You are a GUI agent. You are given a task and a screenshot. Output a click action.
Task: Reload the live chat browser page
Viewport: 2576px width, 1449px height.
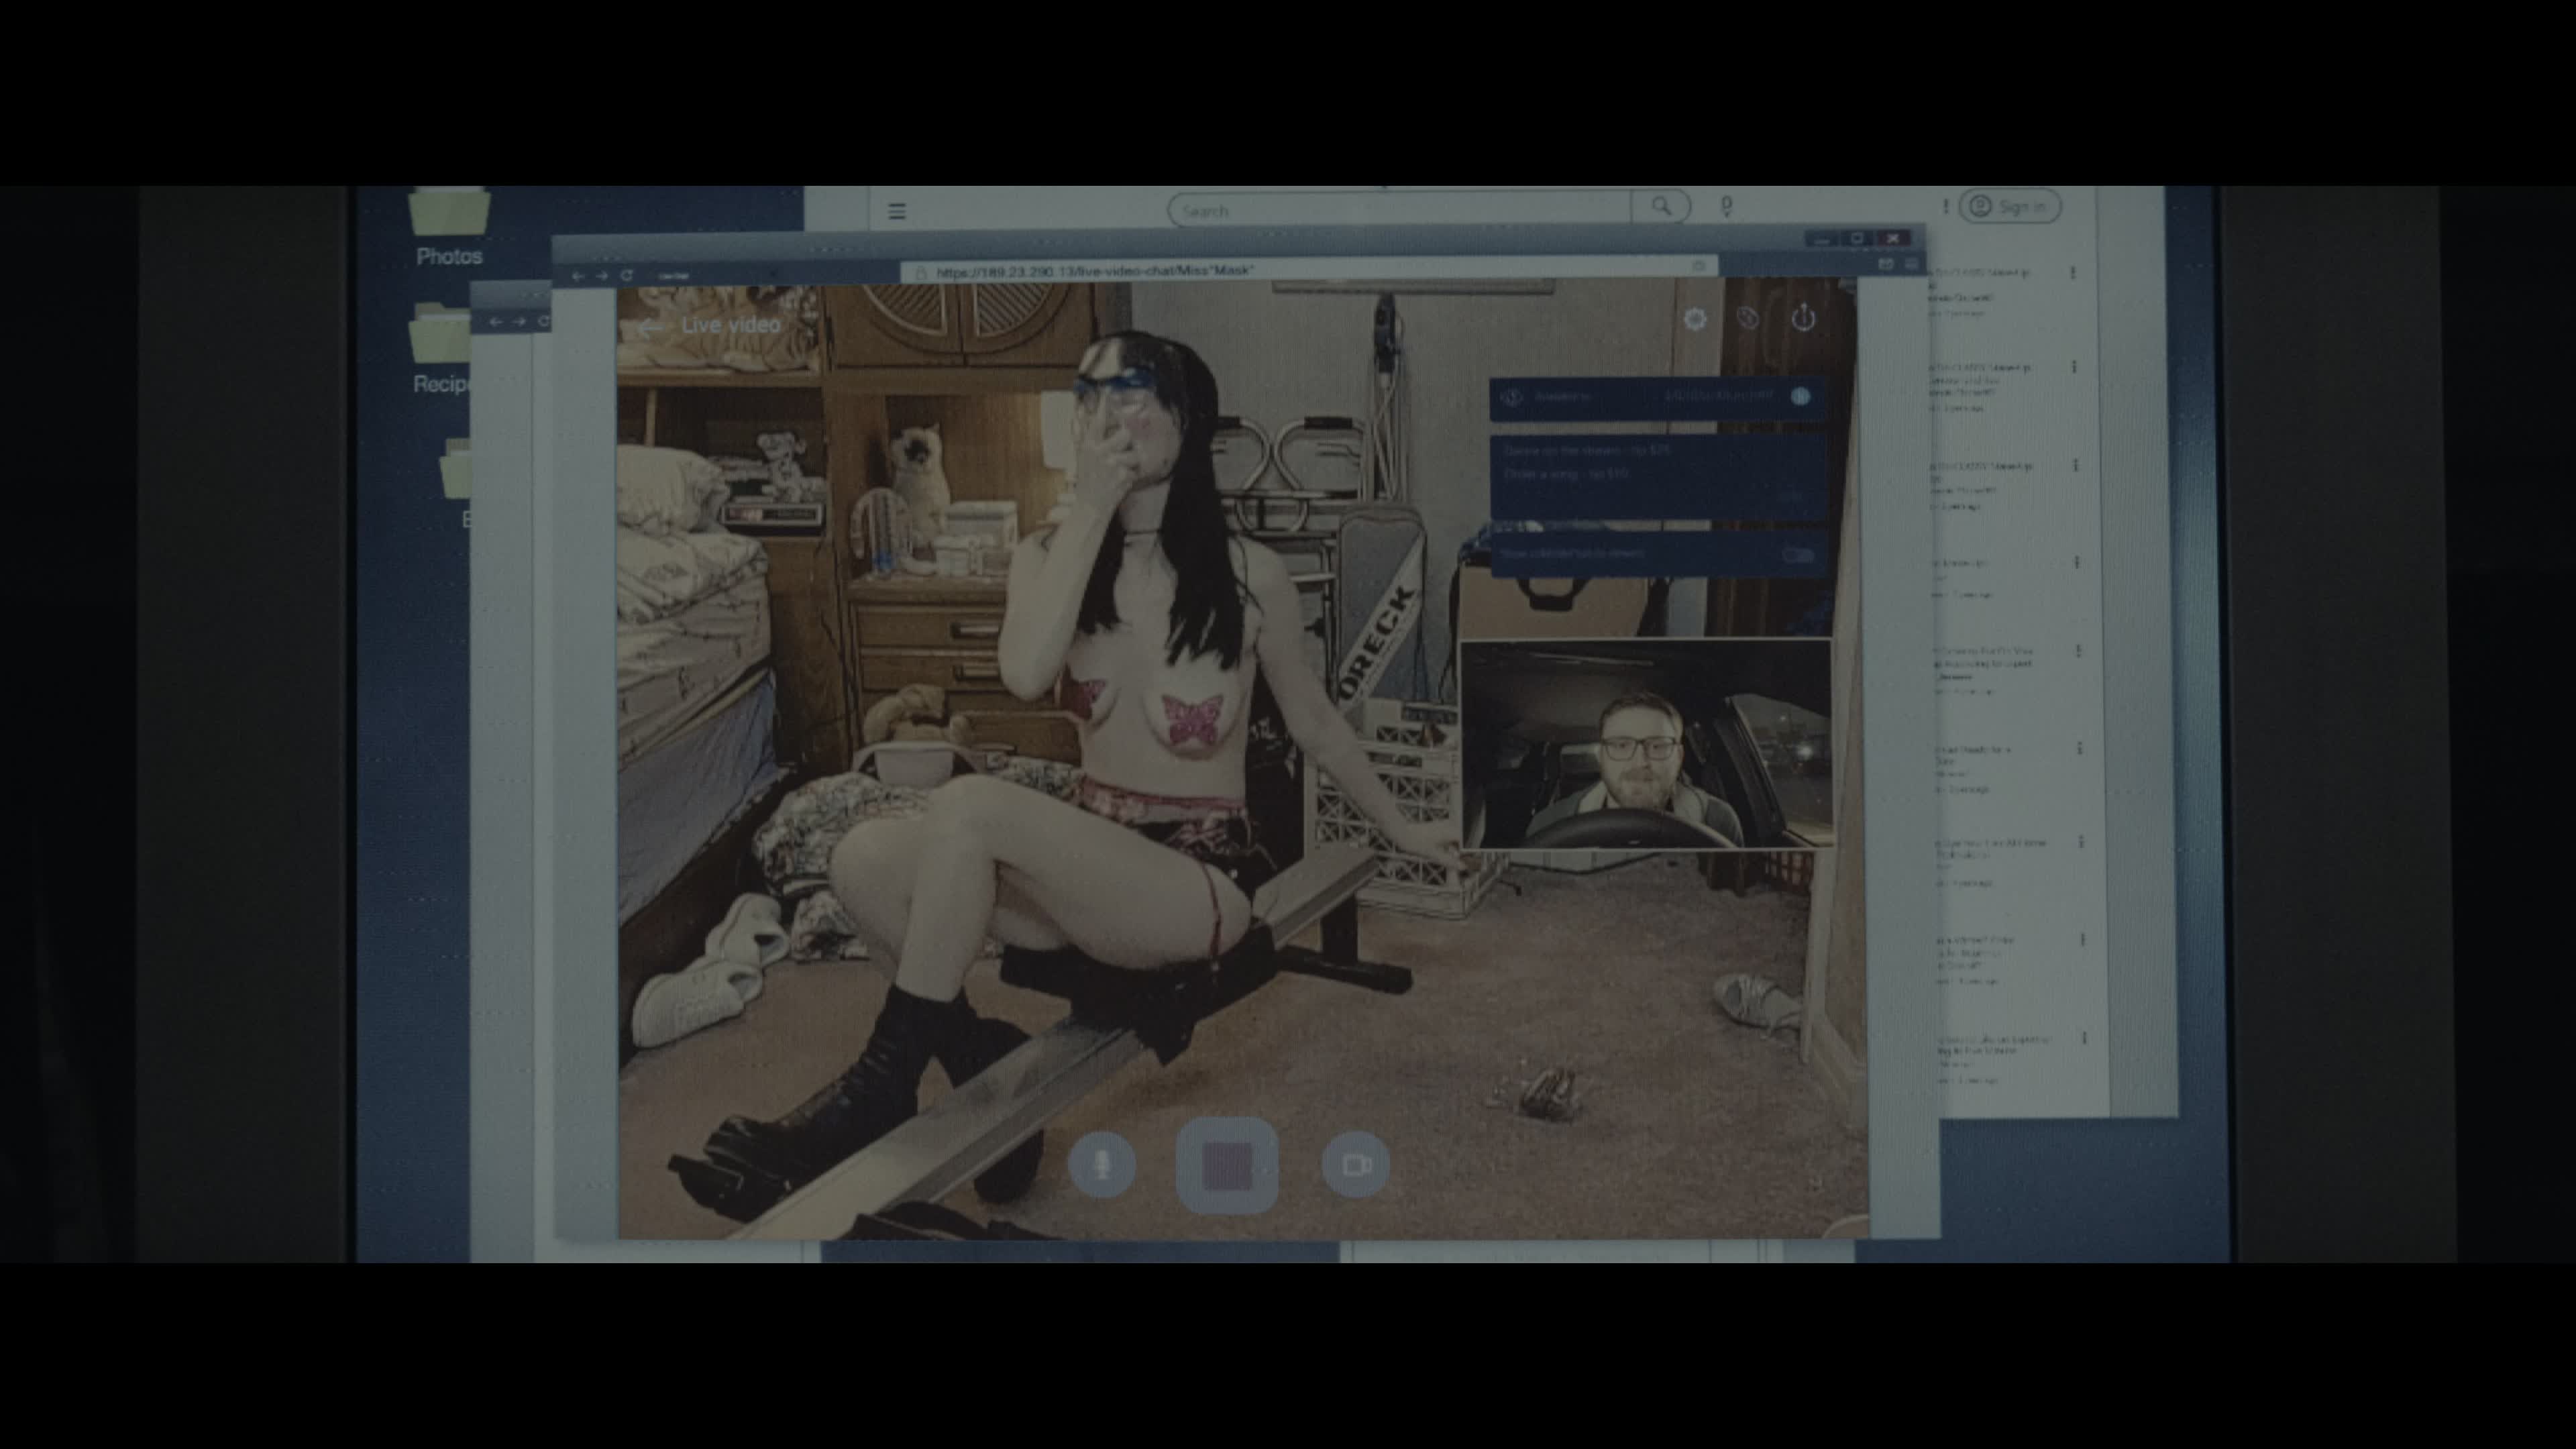click(x=627, y=275)
